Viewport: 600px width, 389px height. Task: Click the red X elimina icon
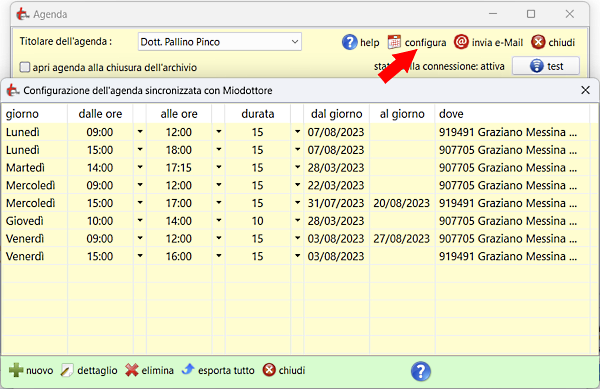click(x=132, y=370)
